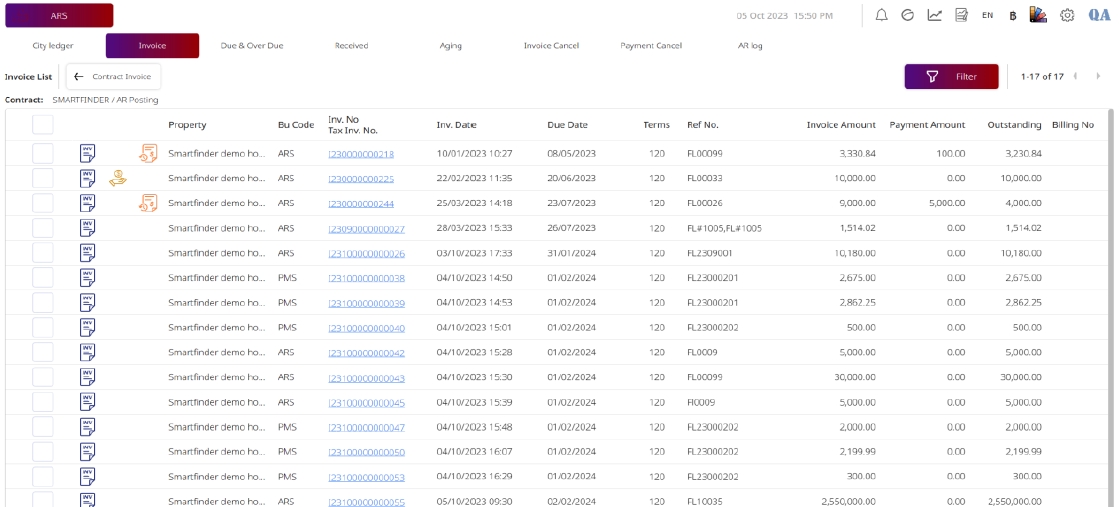Screen dimensions: 1119x507
Task: Tick checkbox for invoice I230000000218 row
Action: coord(42,153)
